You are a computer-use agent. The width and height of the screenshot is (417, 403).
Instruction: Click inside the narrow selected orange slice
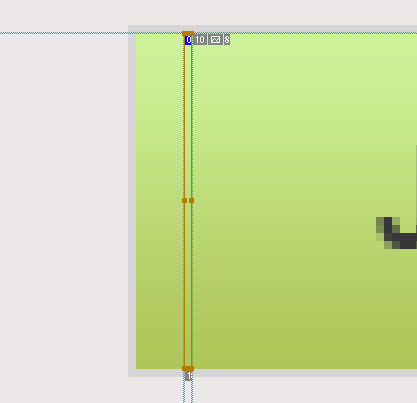[x=188, y=133]
